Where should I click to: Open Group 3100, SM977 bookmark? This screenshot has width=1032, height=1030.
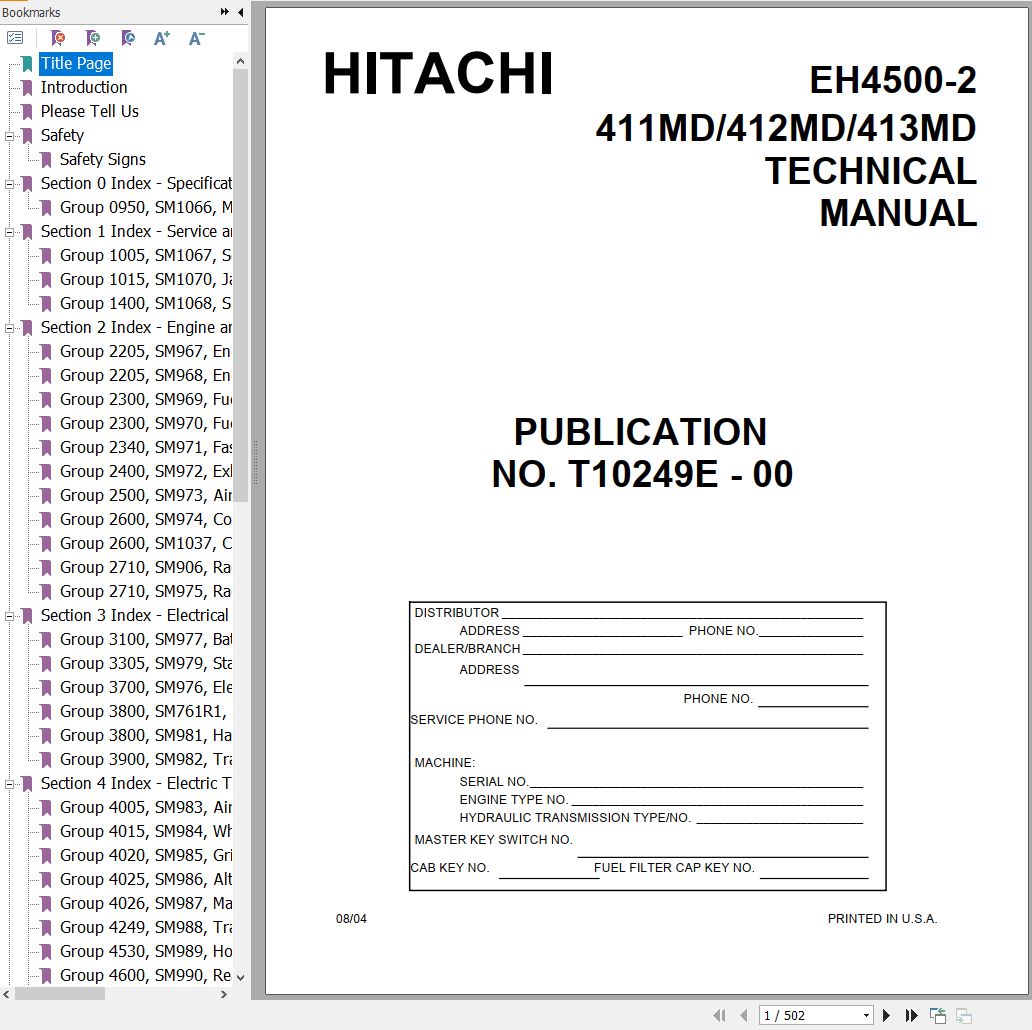(x=145, y=640)
